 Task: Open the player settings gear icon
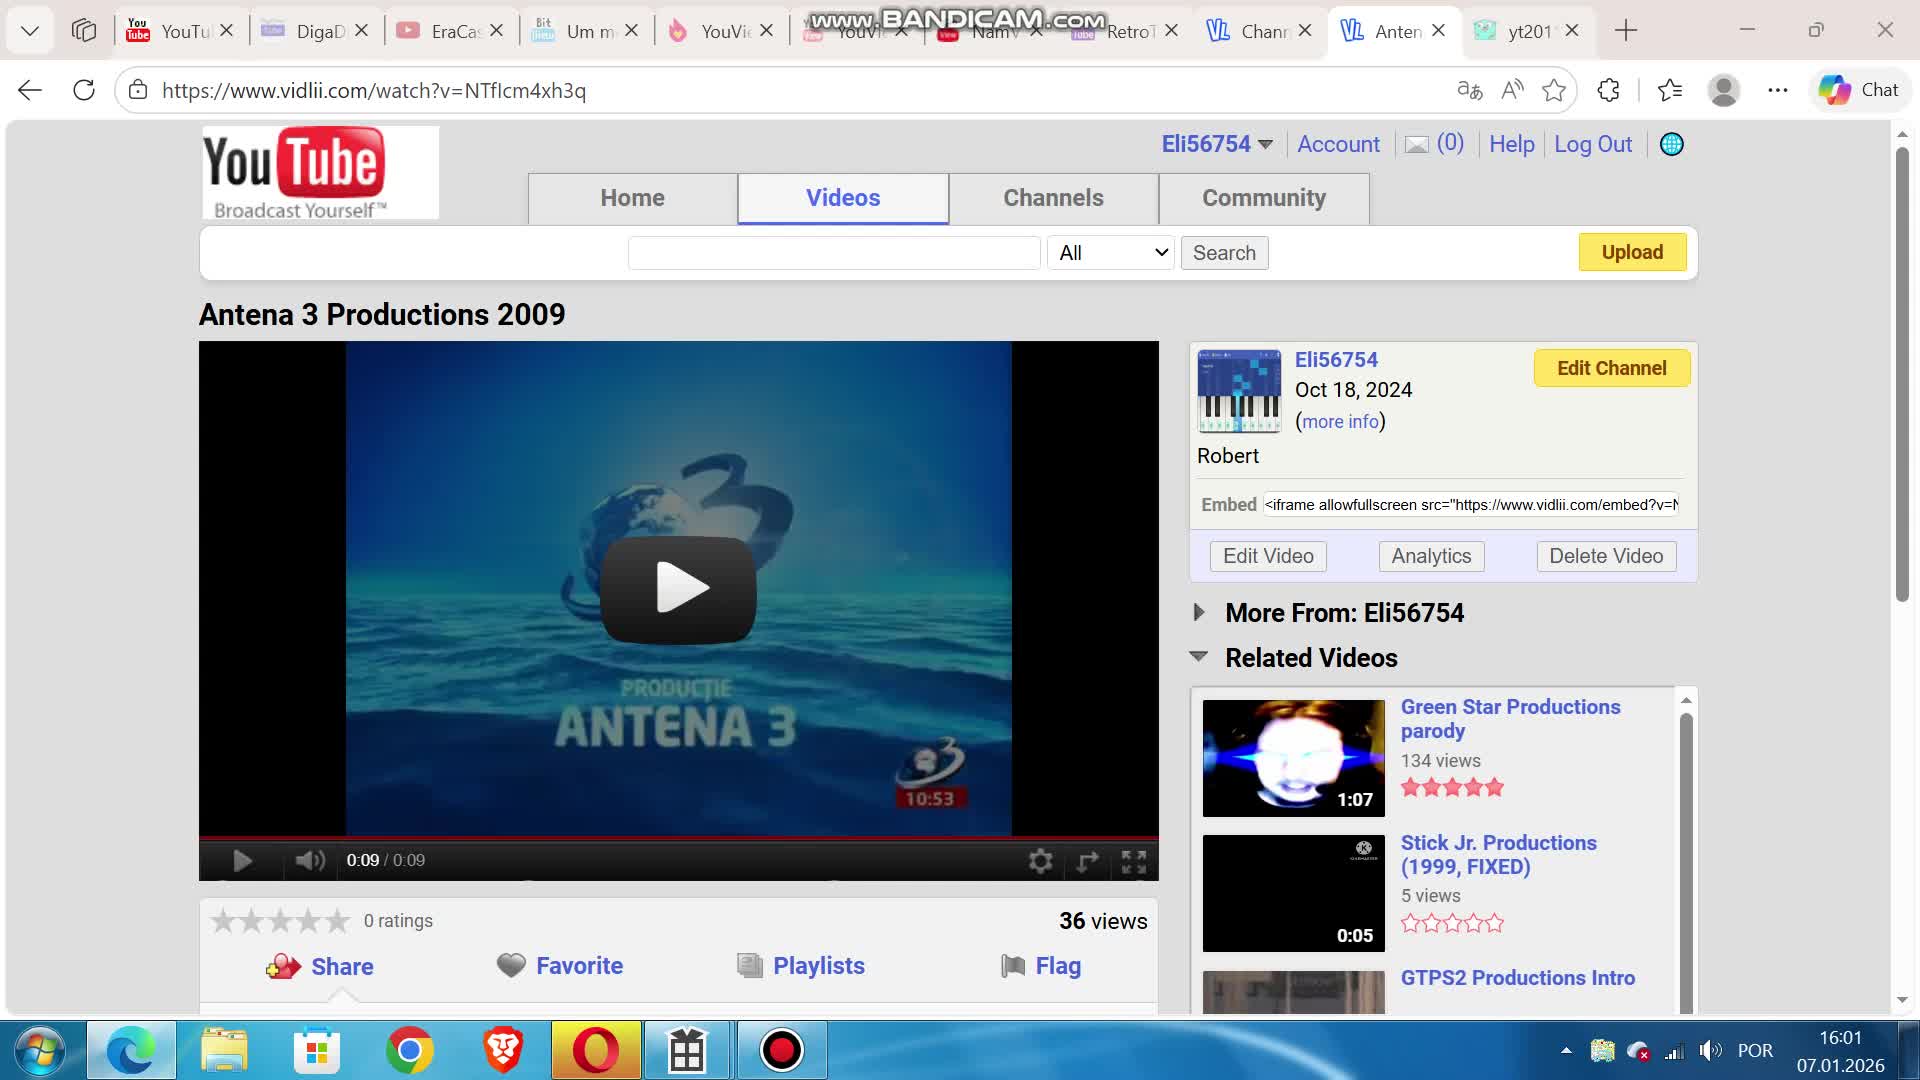tap(1040, 861)
